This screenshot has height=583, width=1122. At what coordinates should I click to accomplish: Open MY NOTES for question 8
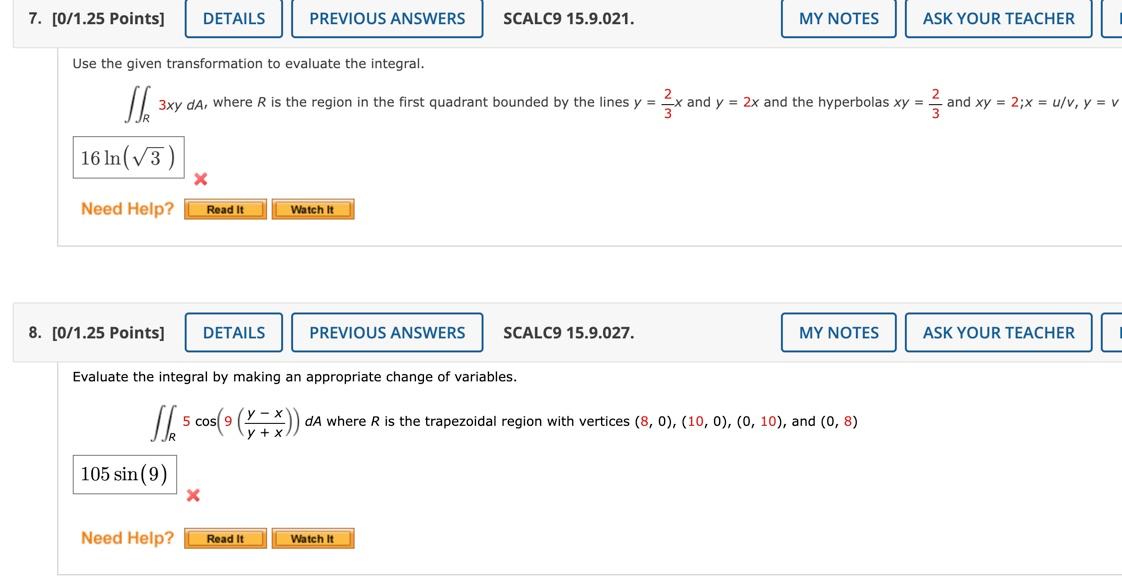(838, 332)
